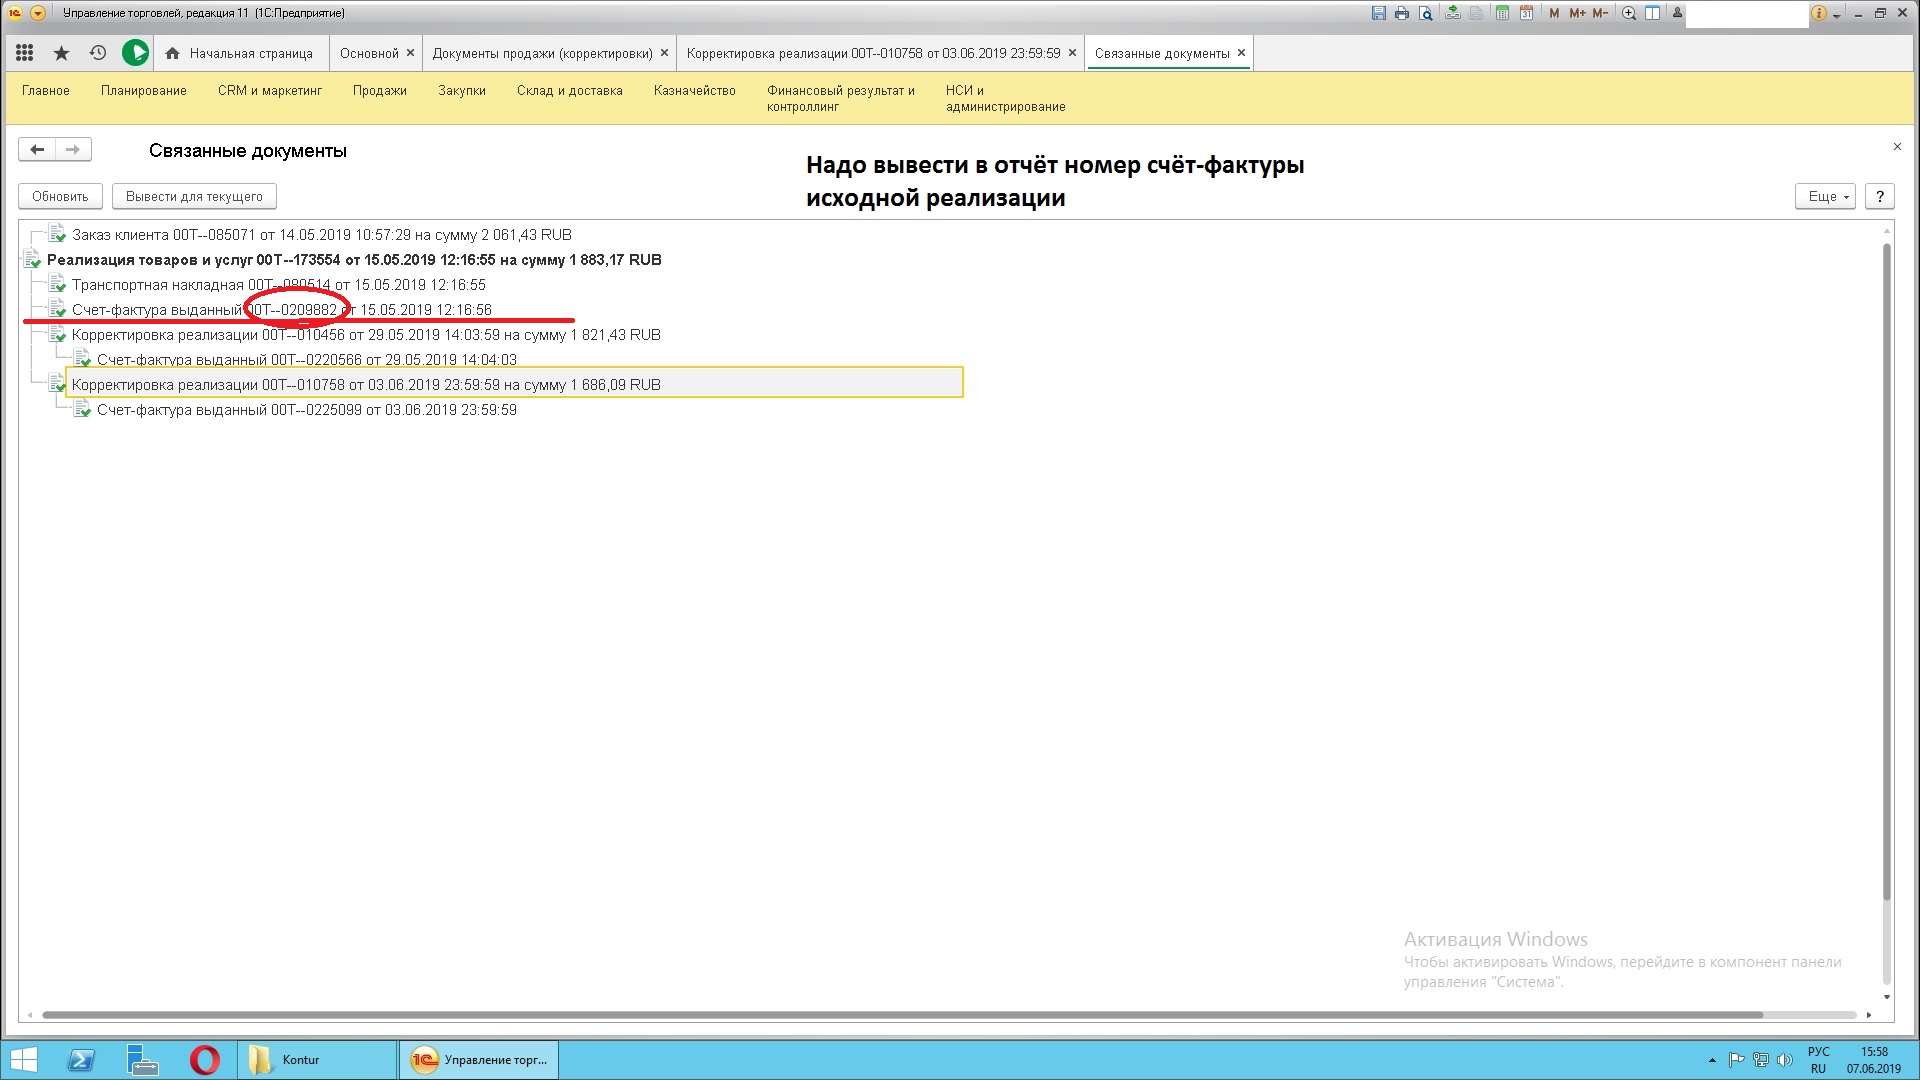Image resolution: width=1920 pixels, height=1080 pixels.
Task: Open the sections grid menu icon
Action: [x=25, y=53]
